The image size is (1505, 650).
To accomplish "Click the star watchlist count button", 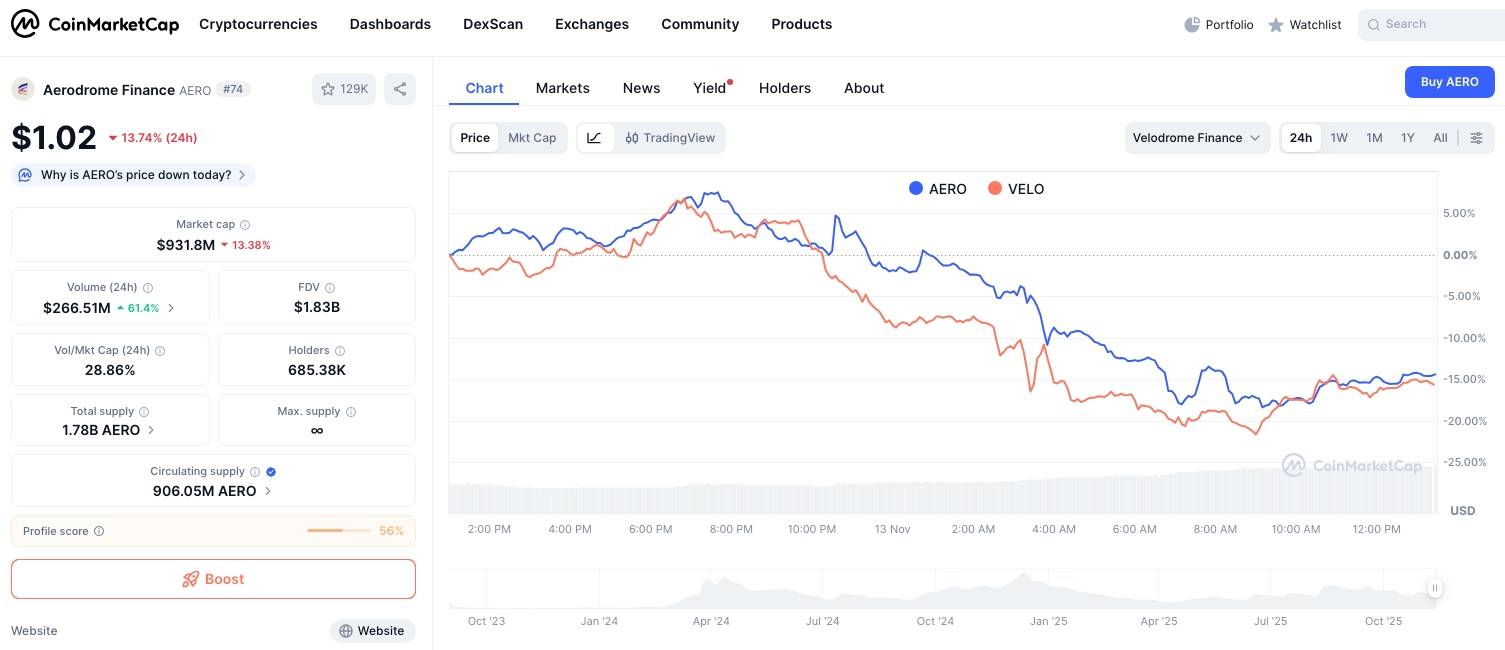I will coord(344,89).
